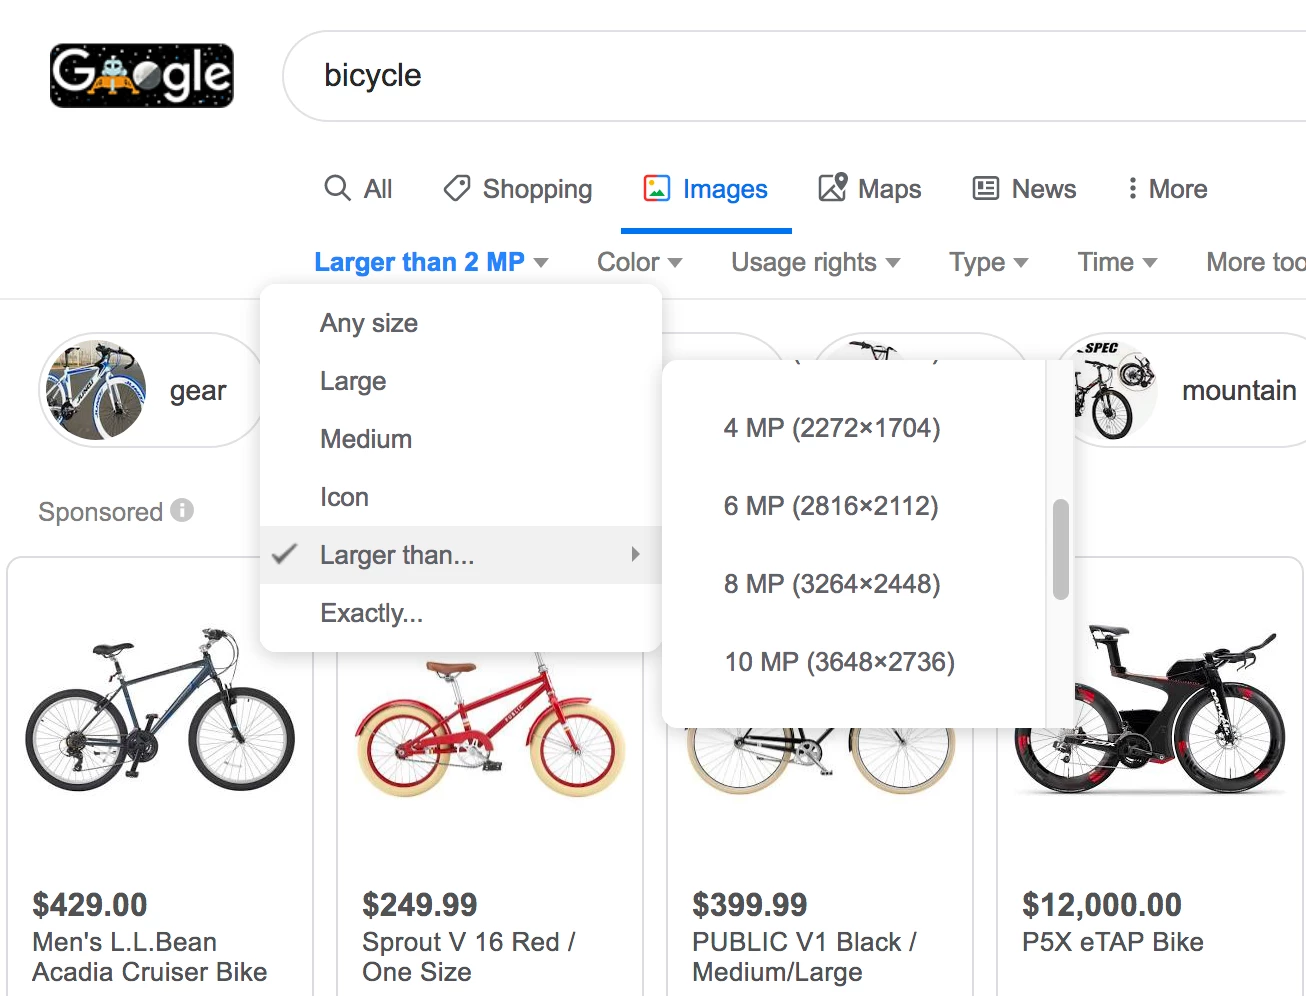Screen dimensions: 1306x996
Task: Click the megapixel submenu scrollbar thumb
Action: pyautogui.click(x=1061, y=550)
